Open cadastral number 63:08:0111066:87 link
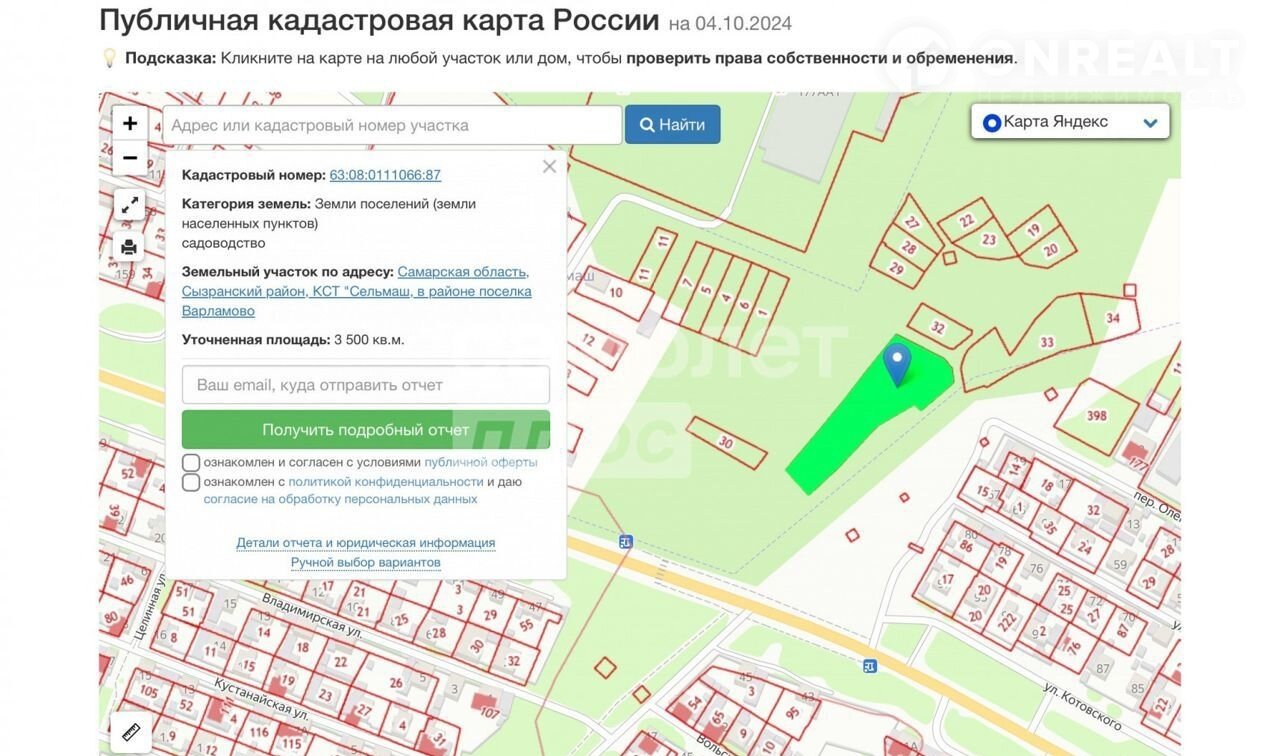 click(385, 175)
